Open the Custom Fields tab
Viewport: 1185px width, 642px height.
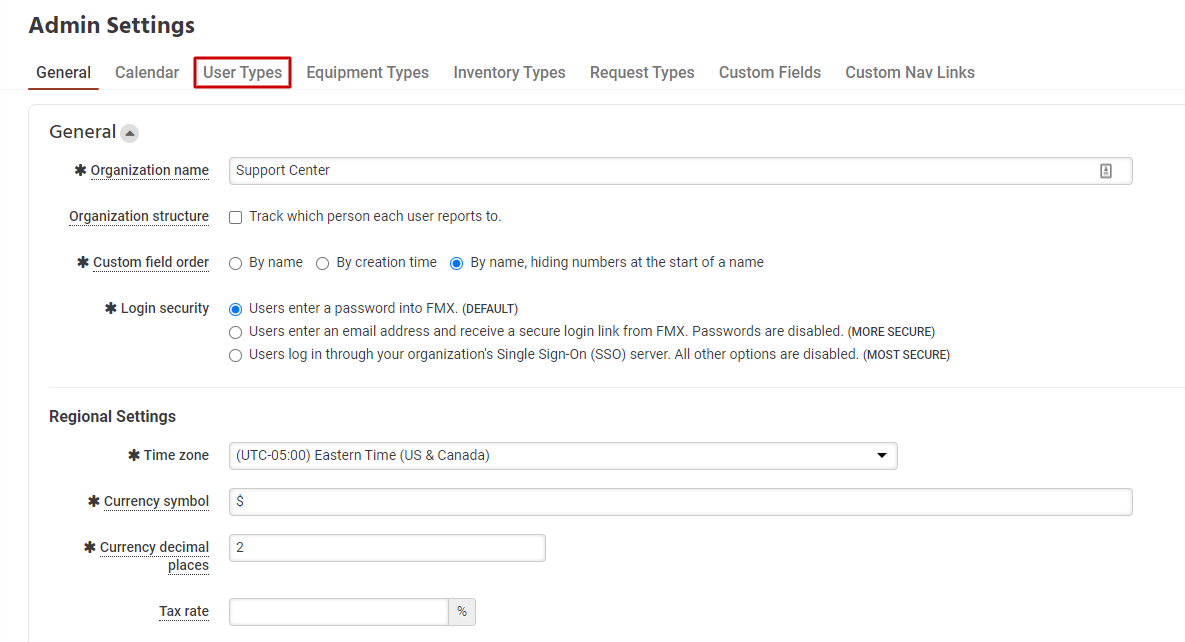[770, 73]
